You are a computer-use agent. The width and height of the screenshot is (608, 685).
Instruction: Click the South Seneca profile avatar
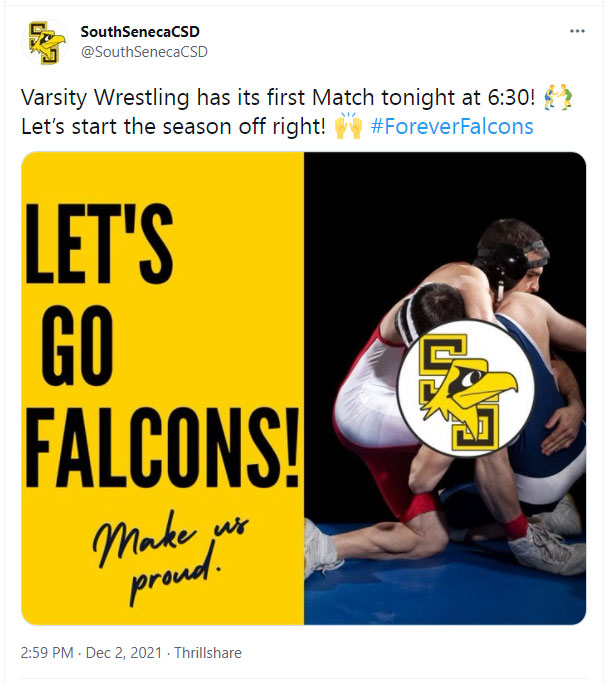[46, 42]
